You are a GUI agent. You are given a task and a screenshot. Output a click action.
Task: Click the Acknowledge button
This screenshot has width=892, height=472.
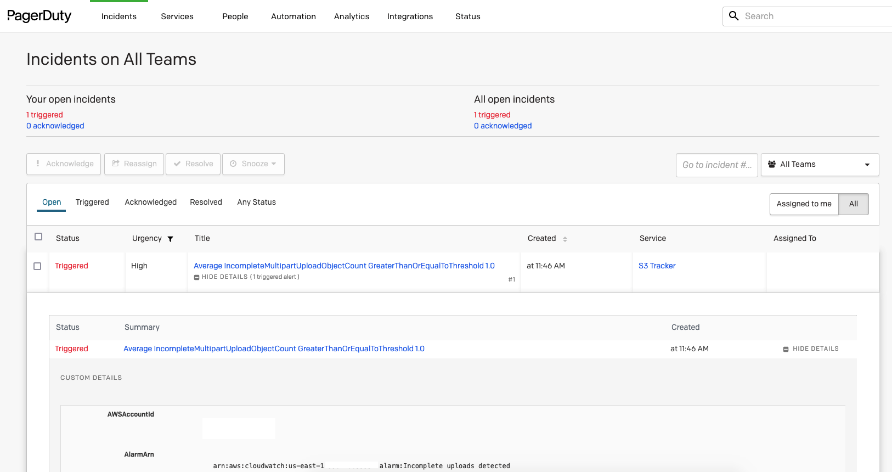point(64,164)
